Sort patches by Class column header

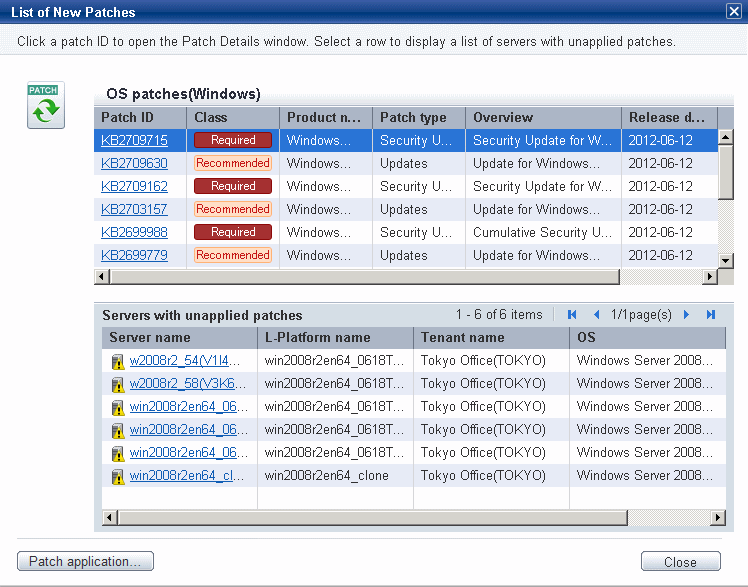coord(233,117)
